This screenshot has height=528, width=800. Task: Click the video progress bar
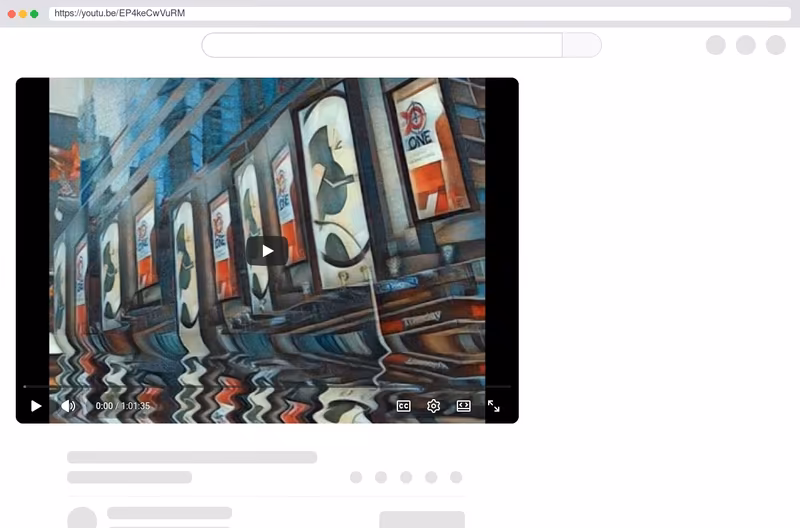coord(267,387)
